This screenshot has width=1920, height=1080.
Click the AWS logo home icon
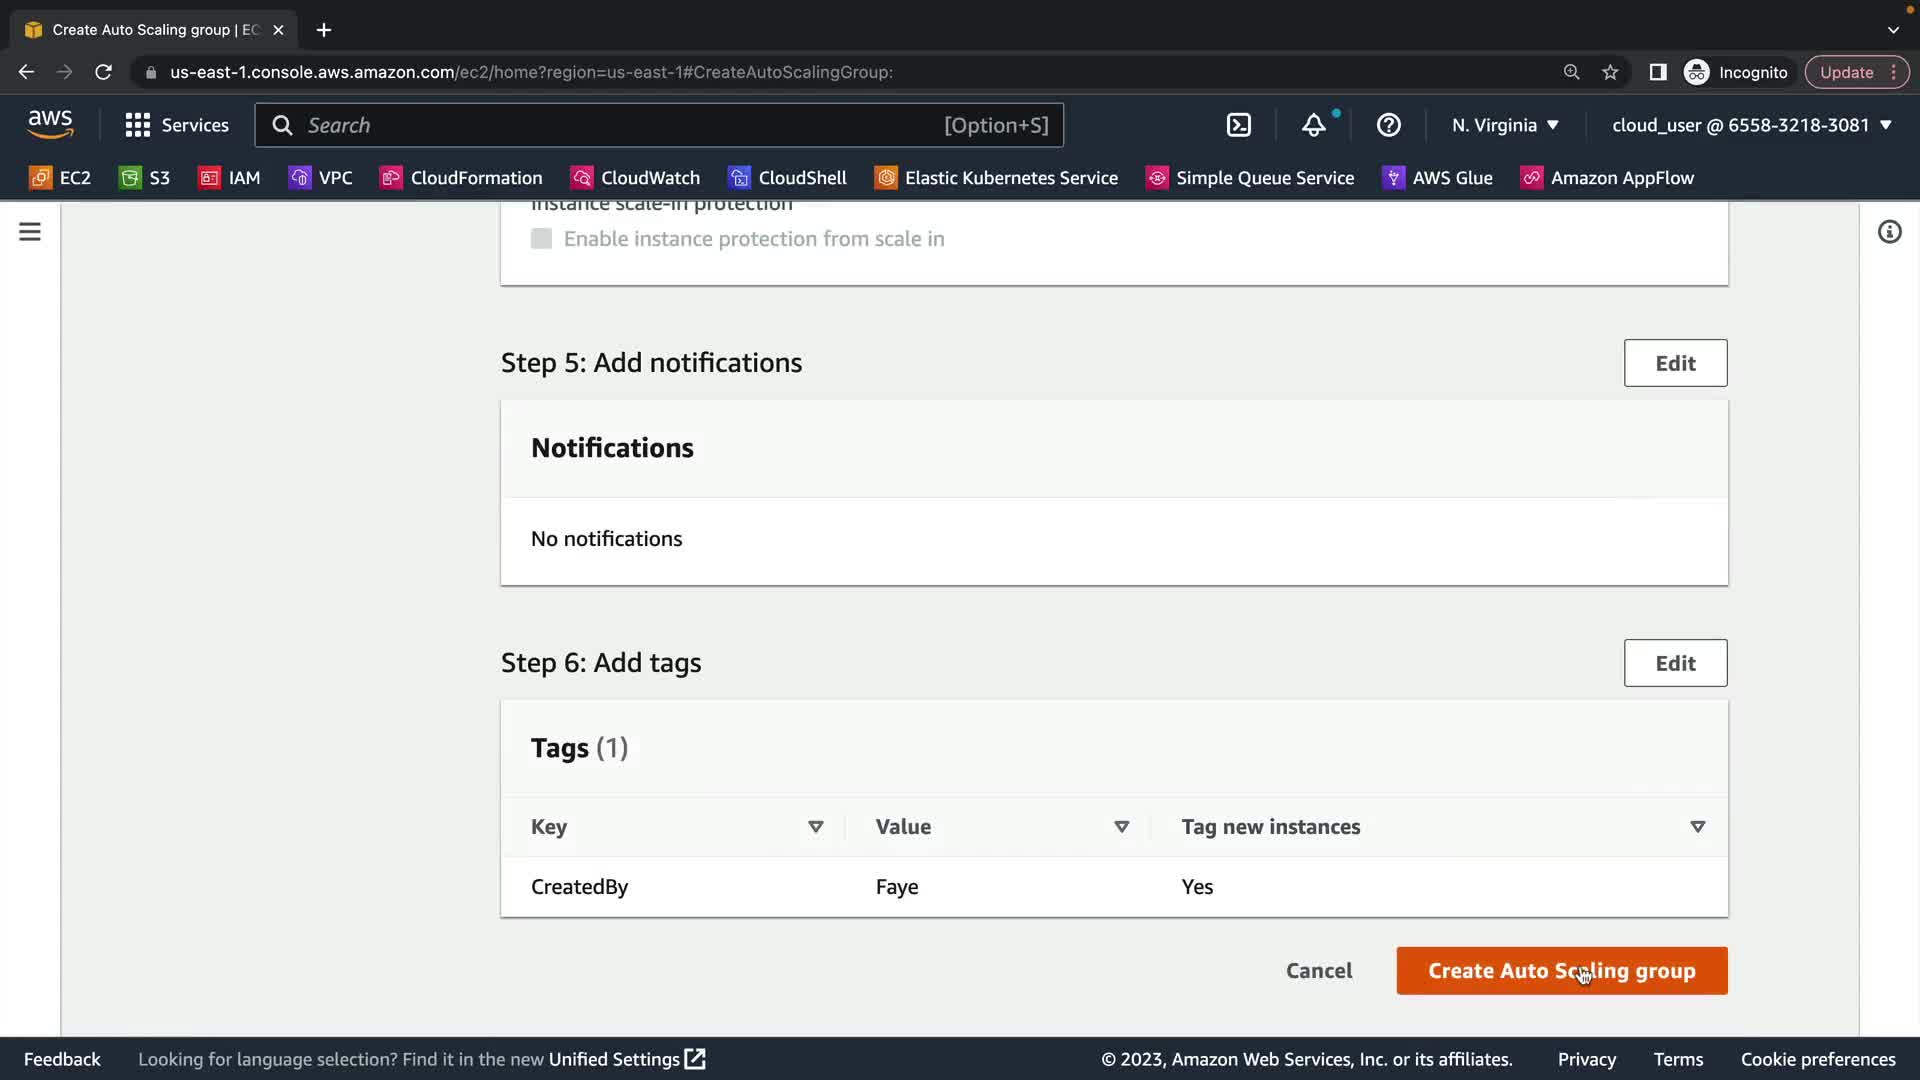click(50, 124)
